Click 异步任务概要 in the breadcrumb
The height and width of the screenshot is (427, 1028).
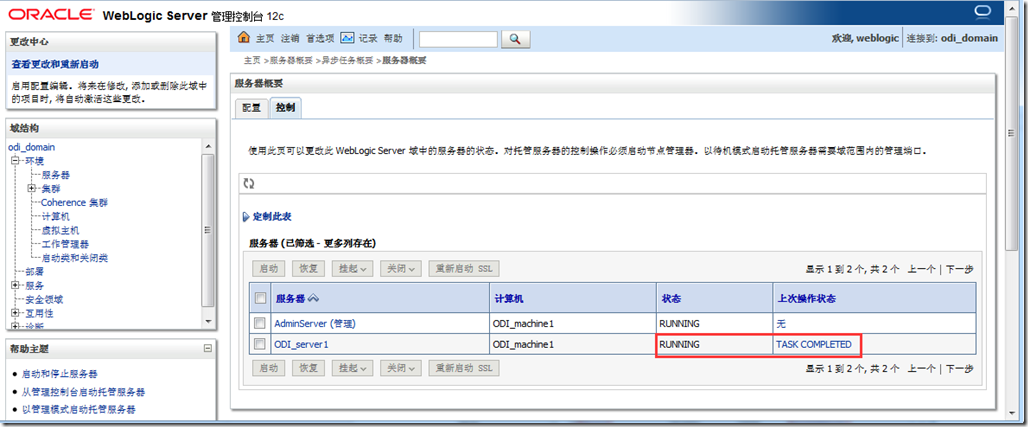(345, 60)
